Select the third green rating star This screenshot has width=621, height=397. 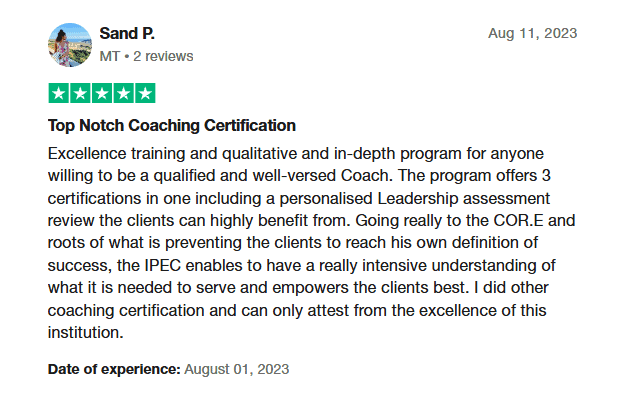point(102,93)
